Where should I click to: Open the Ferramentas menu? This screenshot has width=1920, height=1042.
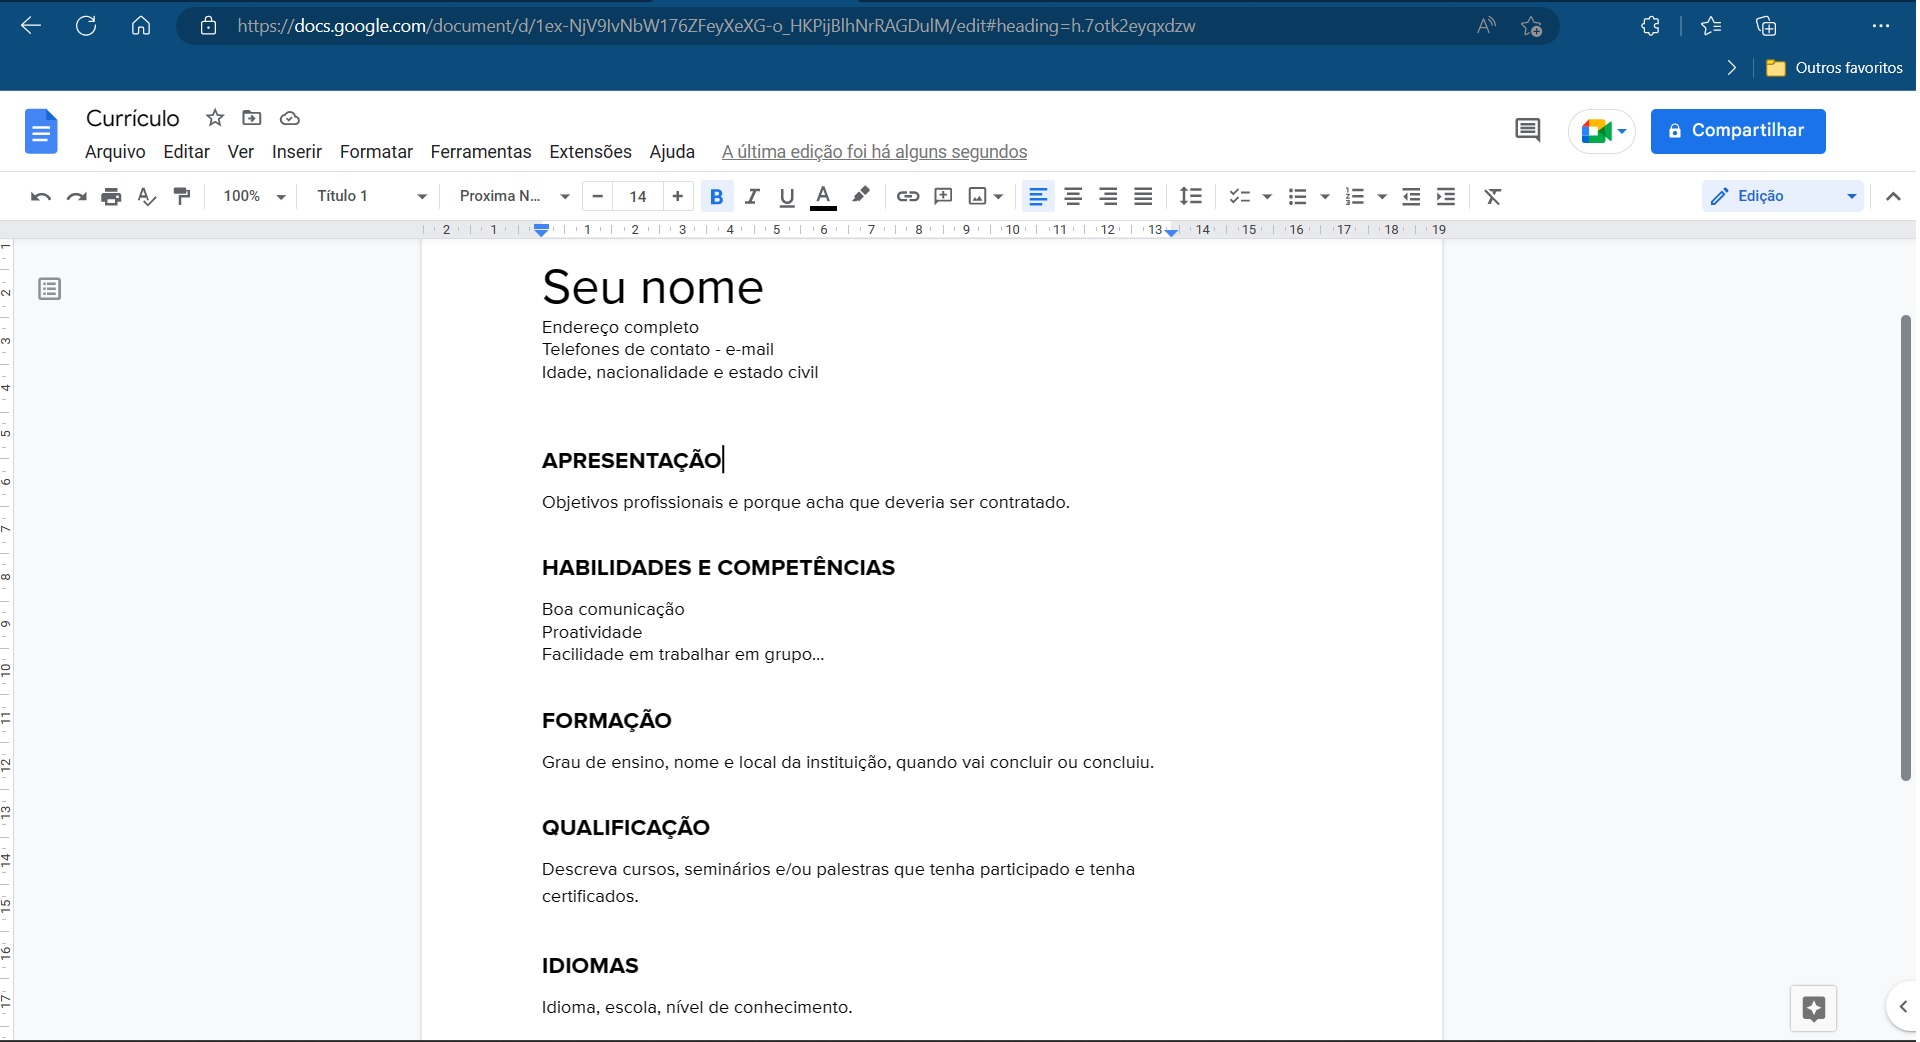481,152
